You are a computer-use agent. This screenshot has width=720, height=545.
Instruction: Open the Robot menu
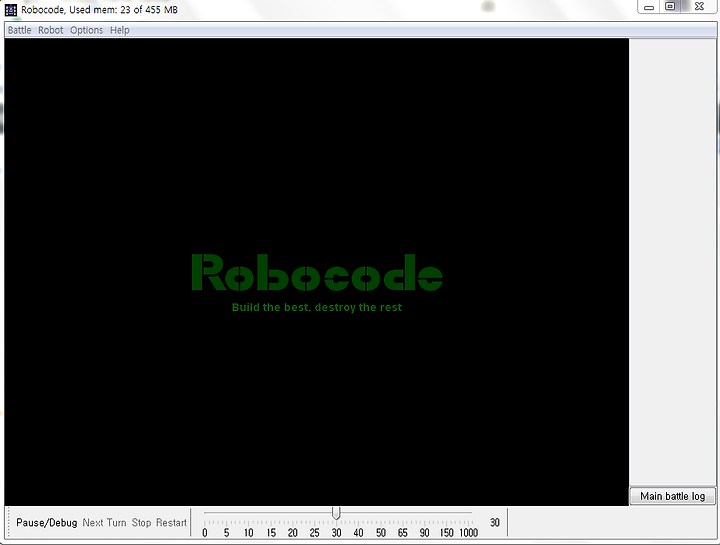[51, 30]
